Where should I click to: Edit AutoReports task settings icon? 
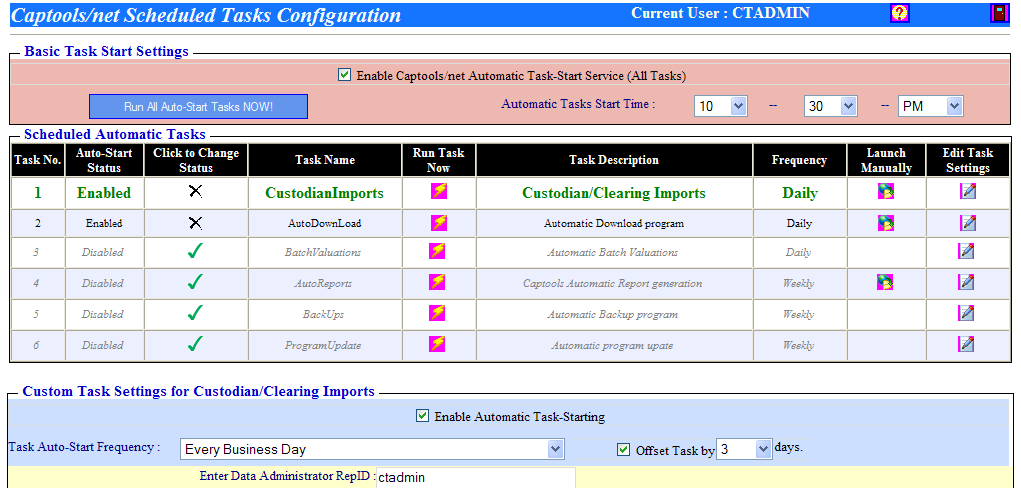(967, 282)
